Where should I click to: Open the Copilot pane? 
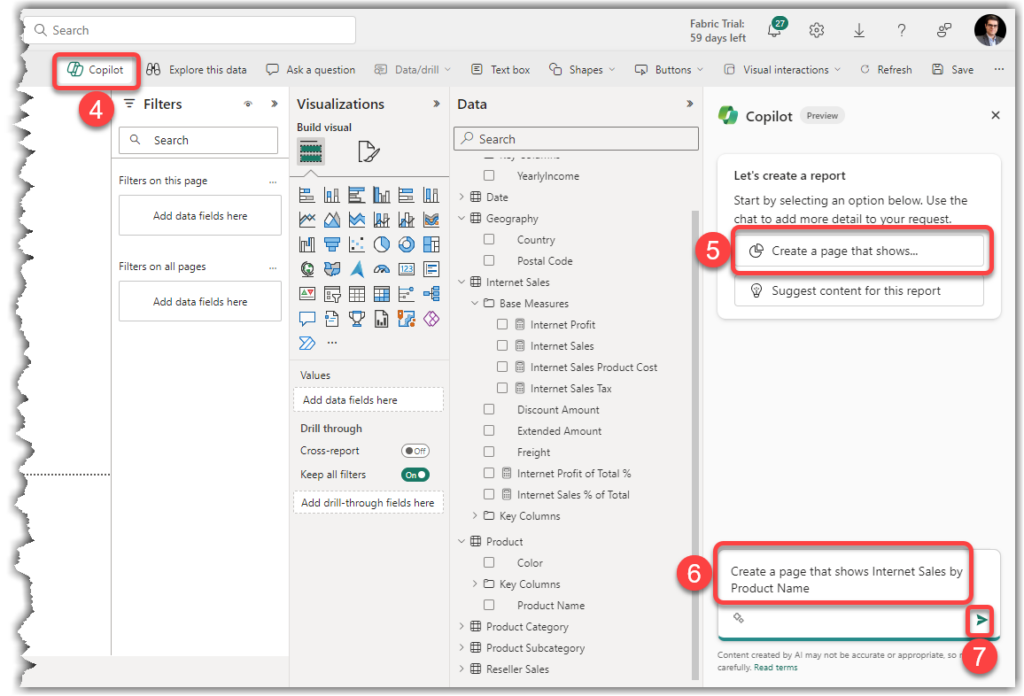pyautogui.click(x=95, y=69)
